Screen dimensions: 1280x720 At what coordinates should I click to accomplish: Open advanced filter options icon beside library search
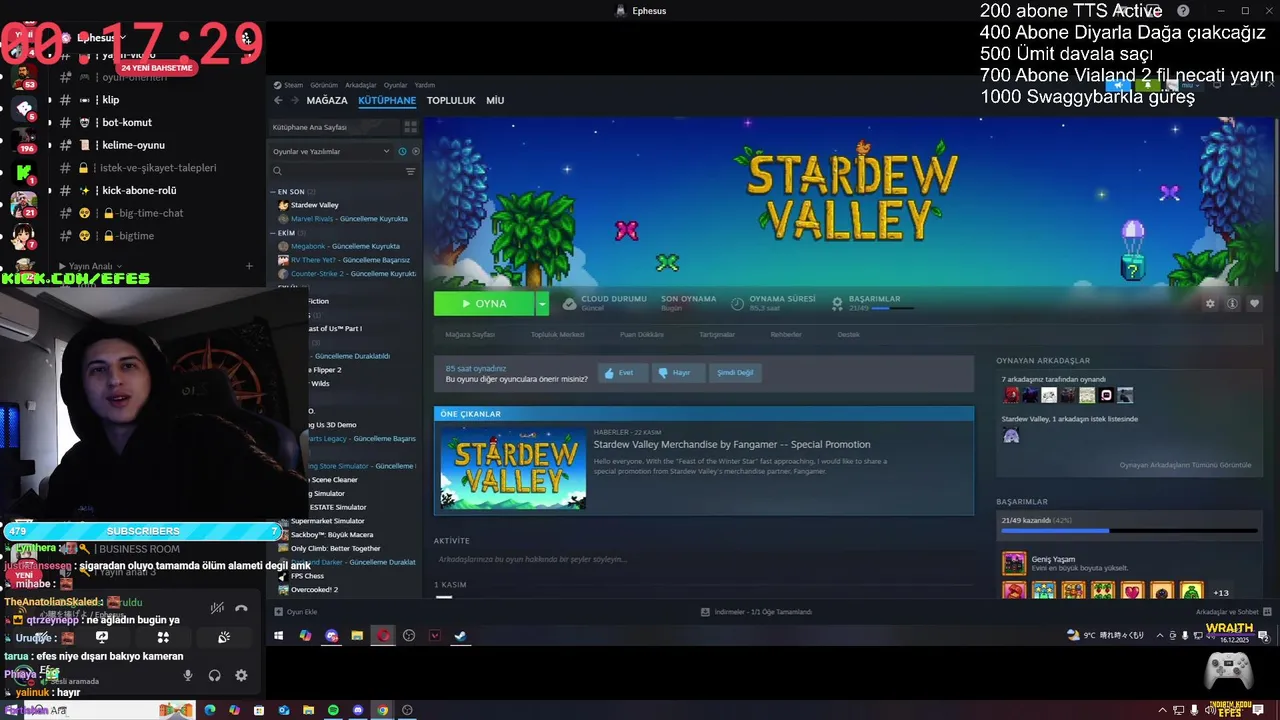410,171
